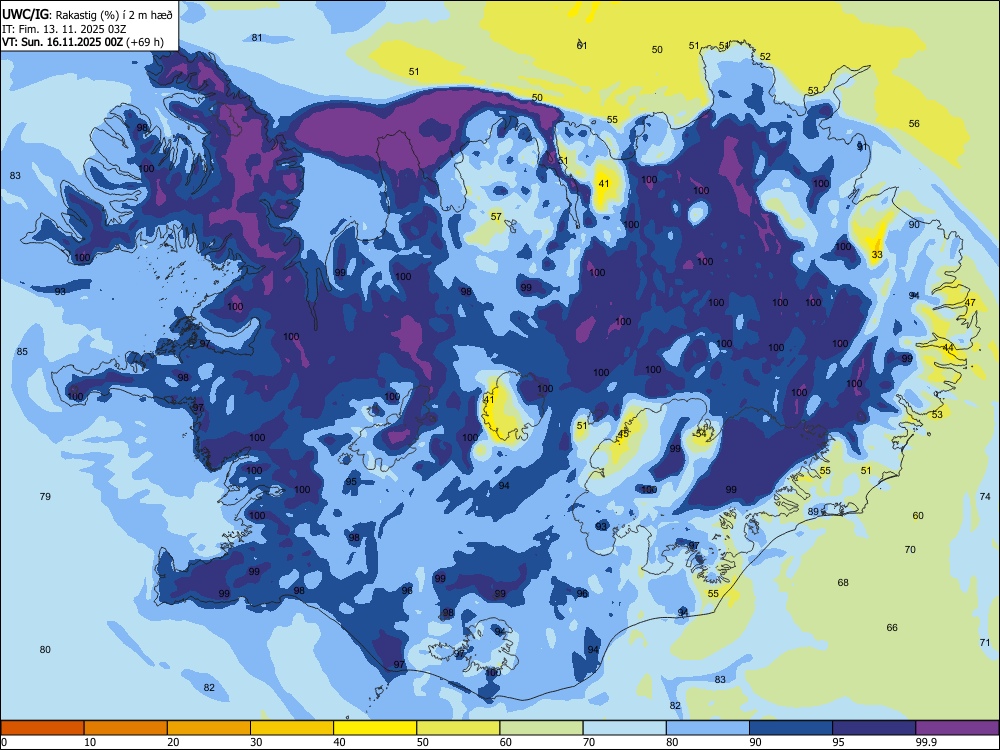Select the bright yellow 40–50 legend swatch
This screenshot has width=1000, height=750.
[375, 728]
